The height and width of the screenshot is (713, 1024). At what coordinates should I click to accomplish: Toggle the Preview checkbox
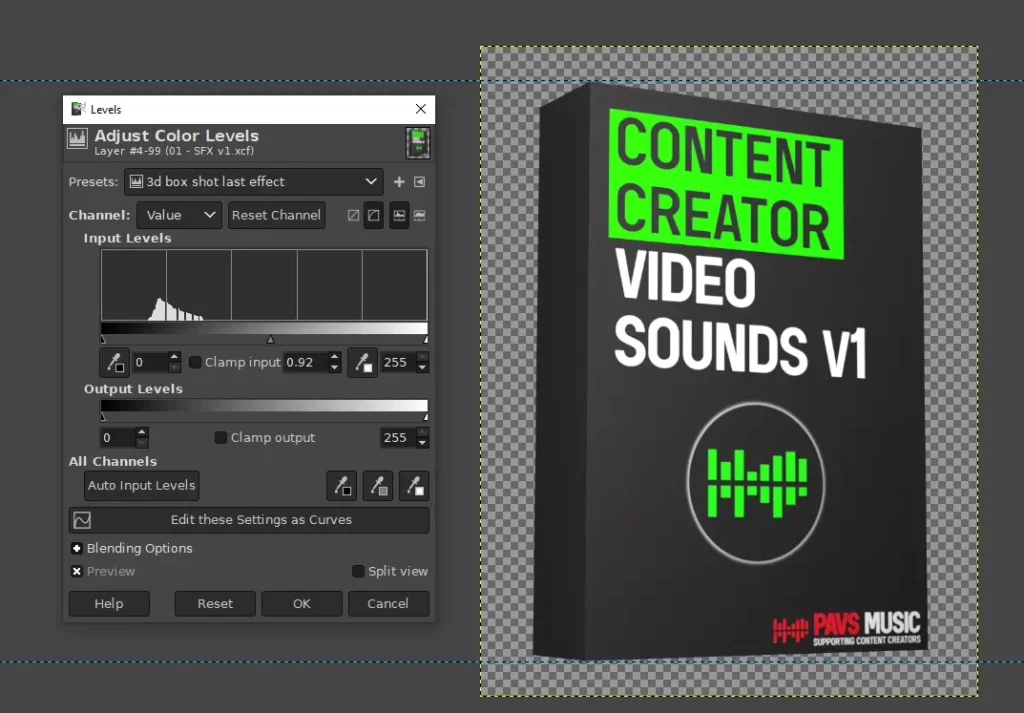point(77,571)
